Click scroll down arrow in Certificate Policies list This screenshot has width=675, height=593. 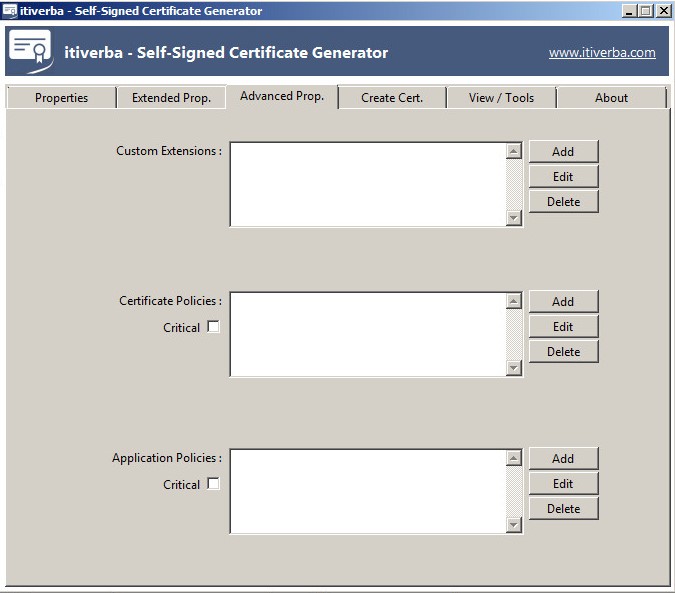(514, 368)
